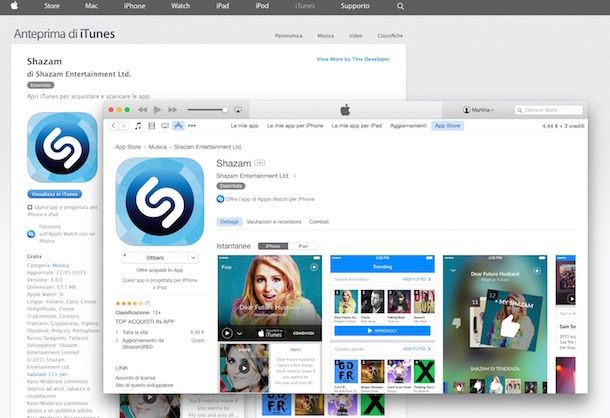Click the Cerca in Store search field
Image resolution: width=610 pixels, height=418 pixels.
(x=549, y=110)
